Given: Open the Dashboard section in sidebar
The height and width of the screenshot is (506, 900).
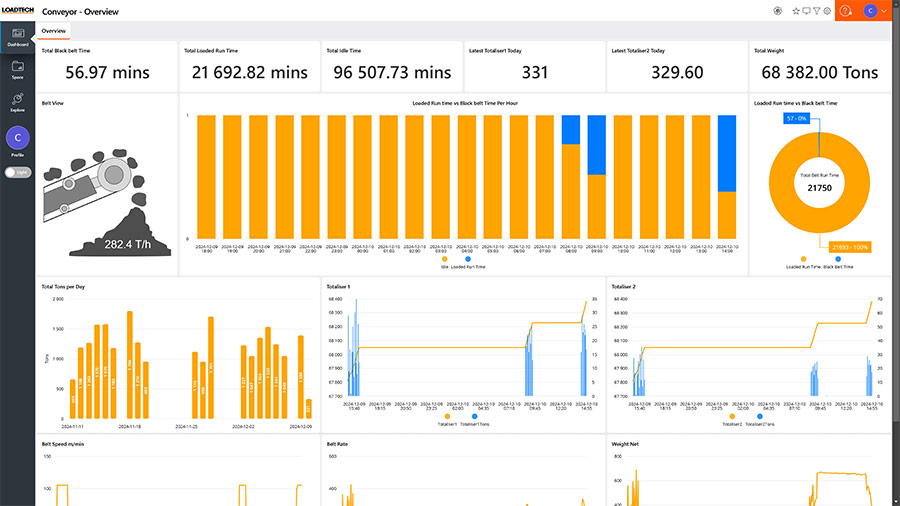Looking at the screenshot, I should (17, 35).
